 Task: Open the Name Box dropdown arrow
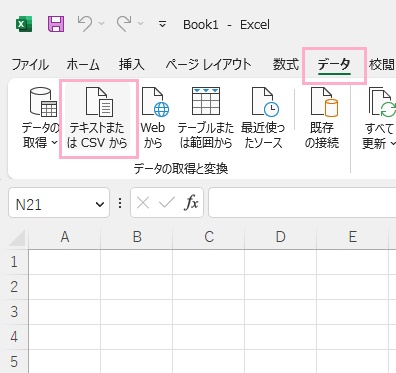99,204
